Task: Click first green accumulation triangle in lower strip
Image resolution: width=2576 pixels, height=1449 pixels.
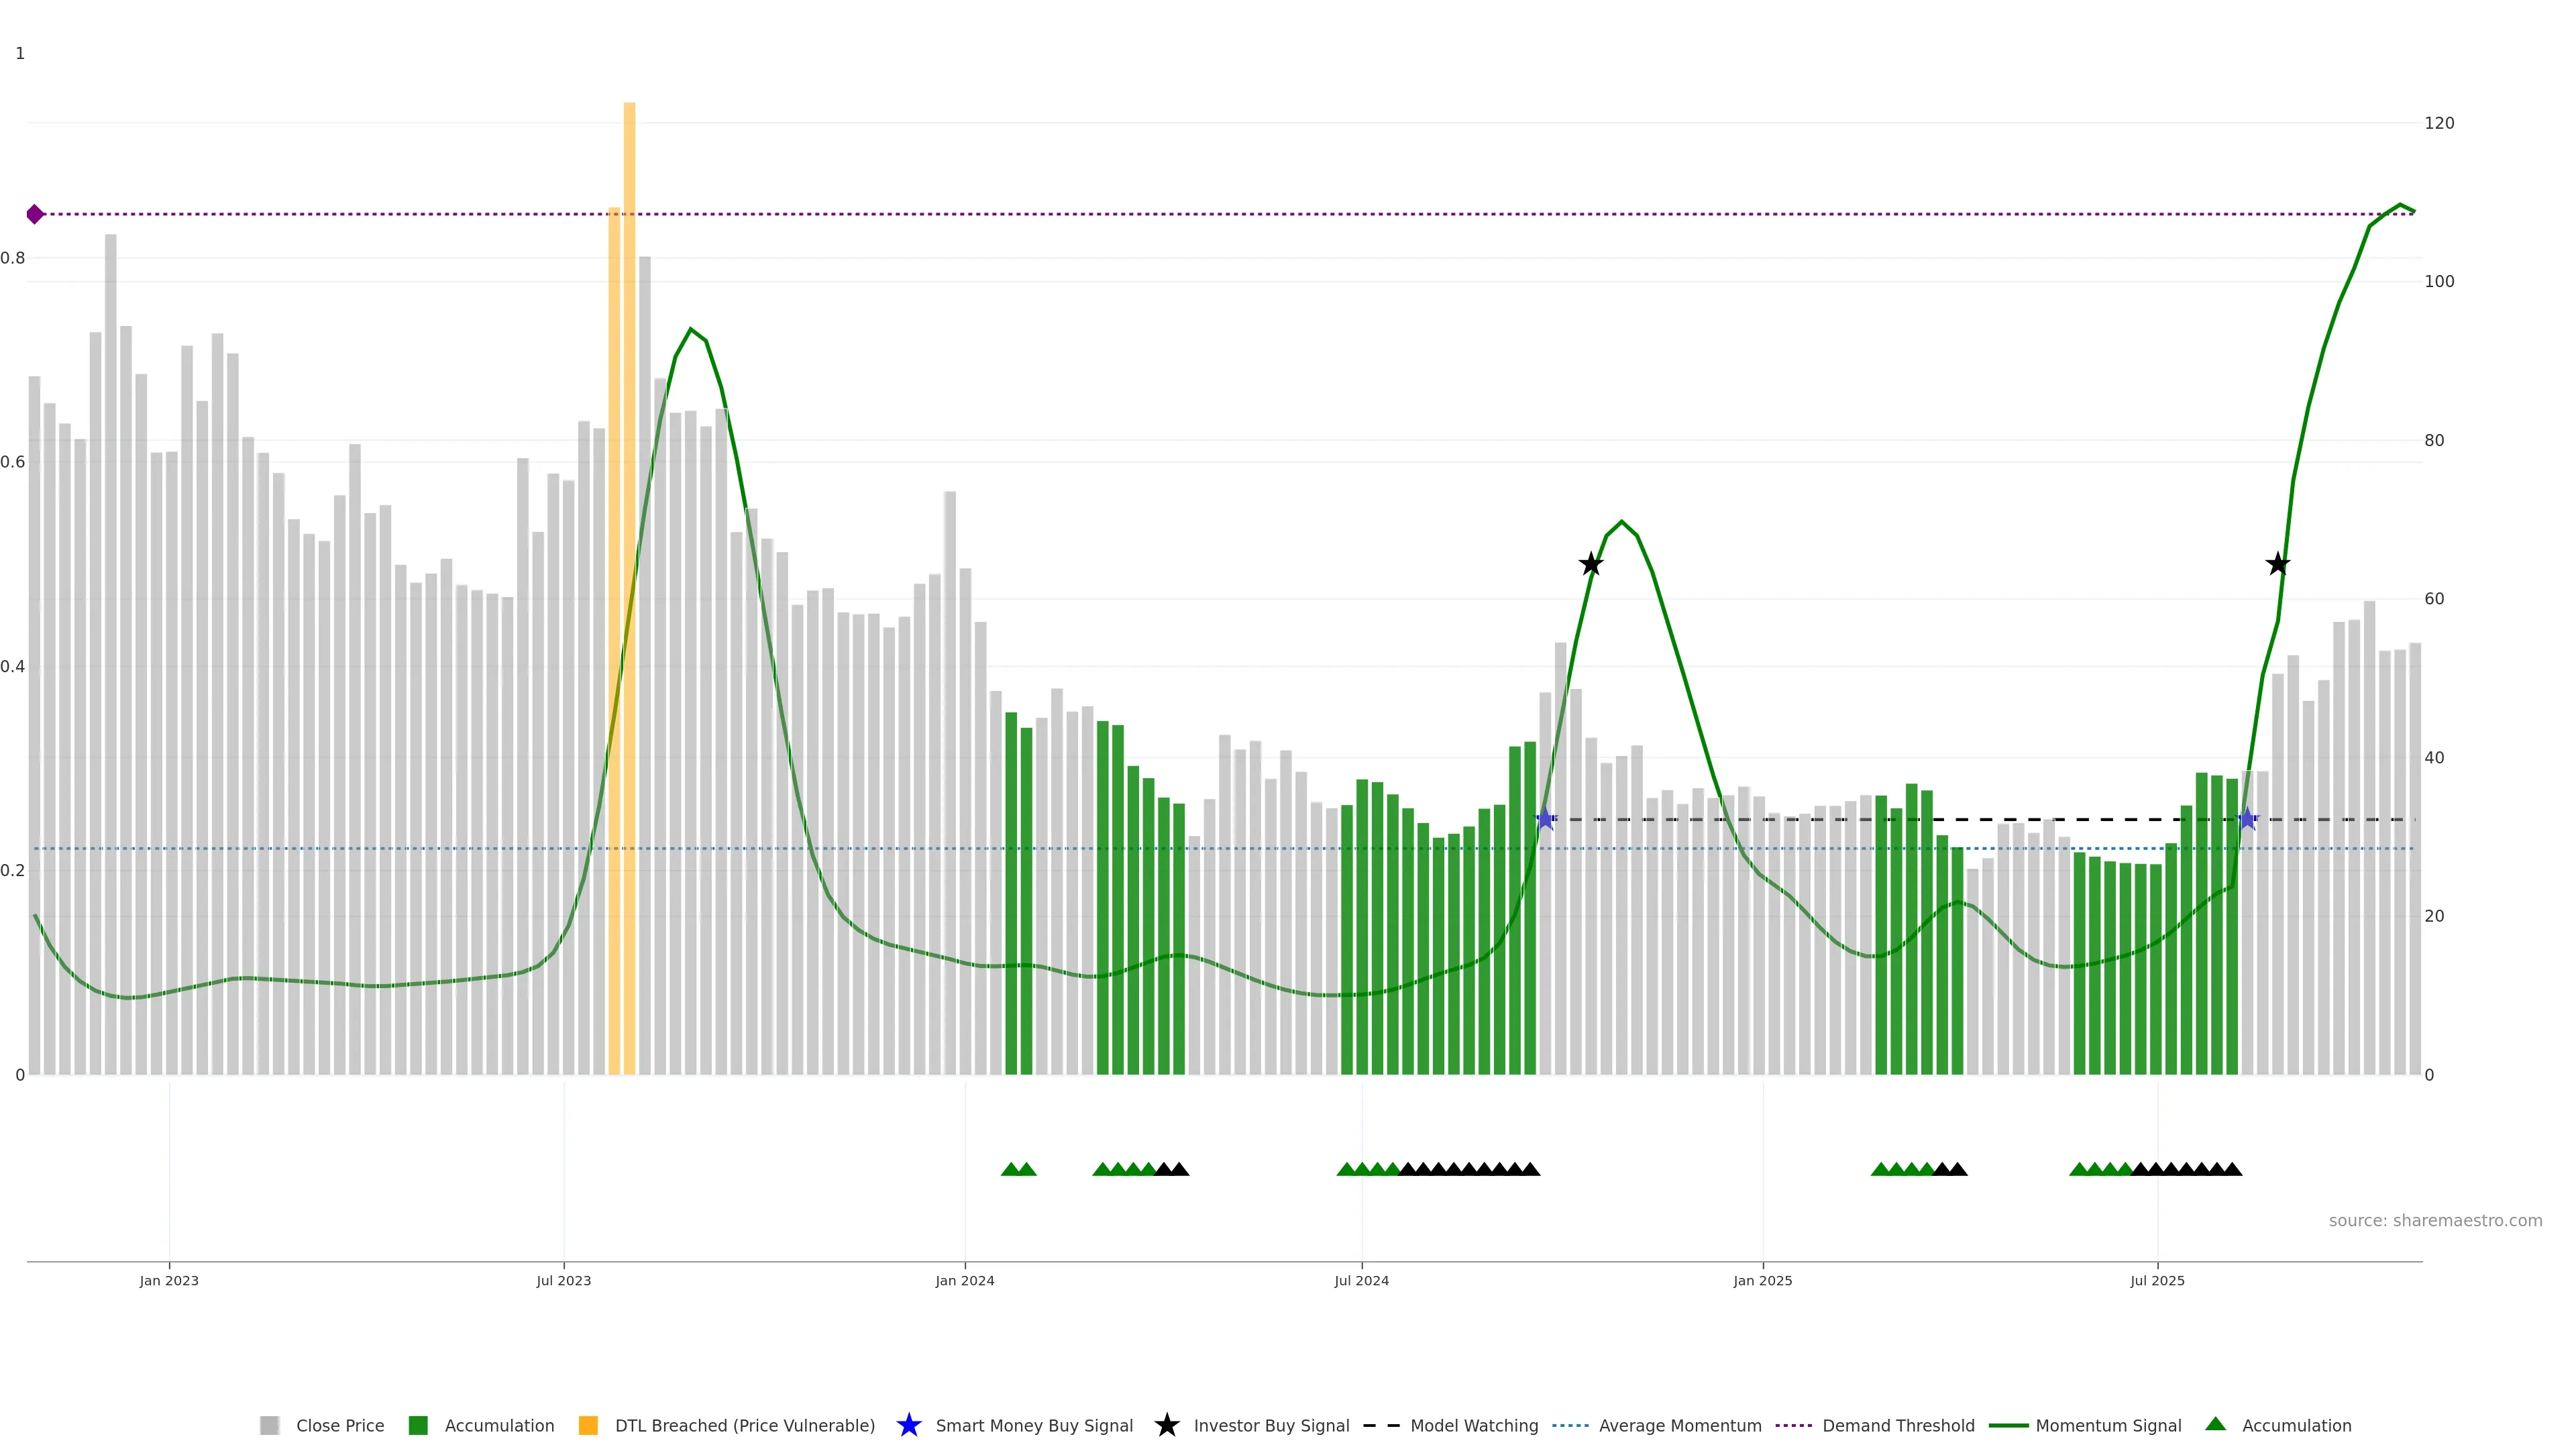Action: [x=1010, y=1169]
